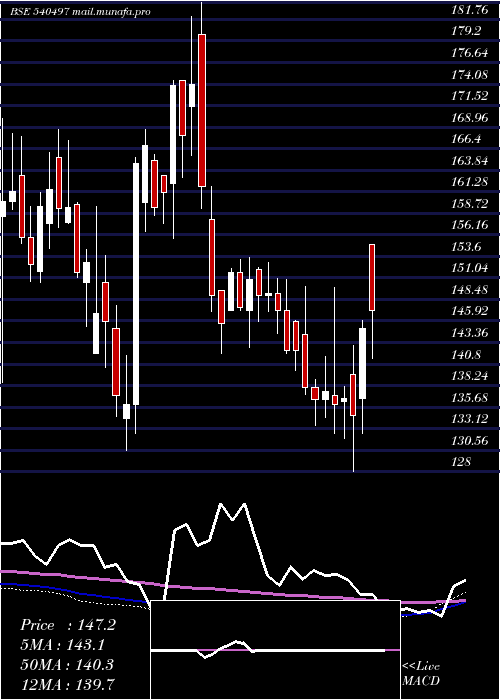500x700 pixels.
Task: Click the 130.56 price axis label
Action: tap(469, 441)
